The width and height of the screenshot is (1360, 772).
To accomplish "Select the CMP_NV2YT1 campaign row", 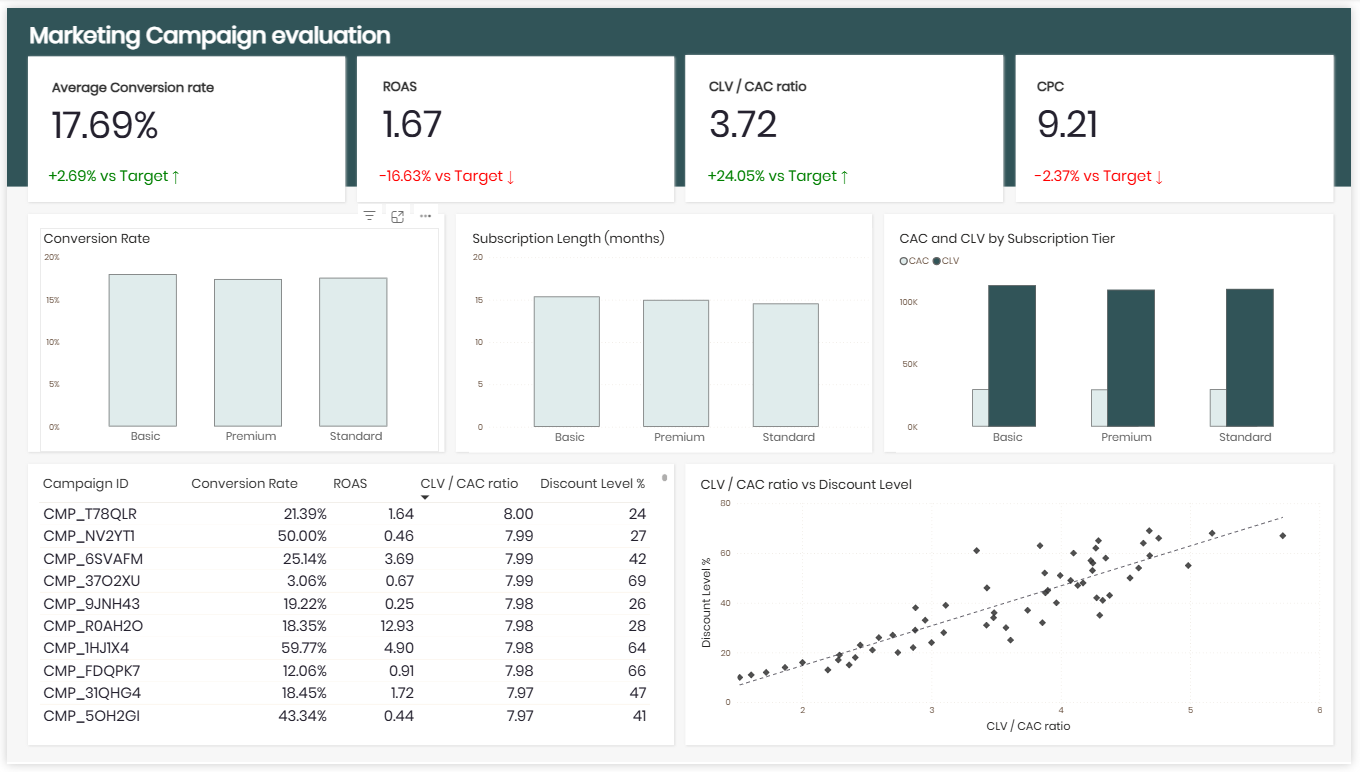I will tap(345, 536).
